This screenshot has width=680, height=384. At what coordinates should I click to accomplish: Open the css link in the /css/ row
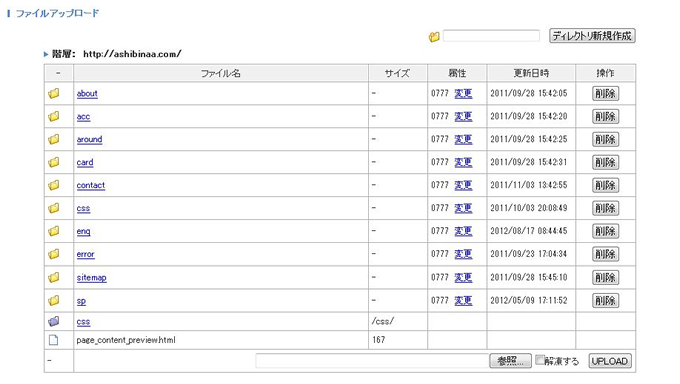(x=83, y=322)
